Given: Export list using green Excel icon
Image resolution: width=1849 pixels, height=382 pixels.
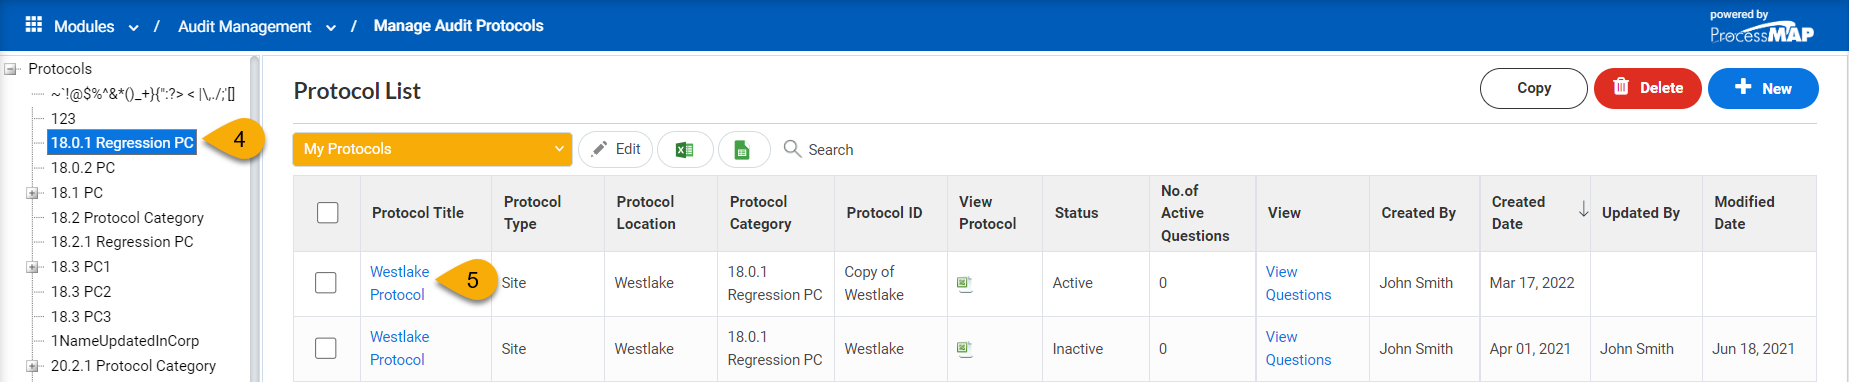Looking at the screenshot, I should tap(685, 149).
